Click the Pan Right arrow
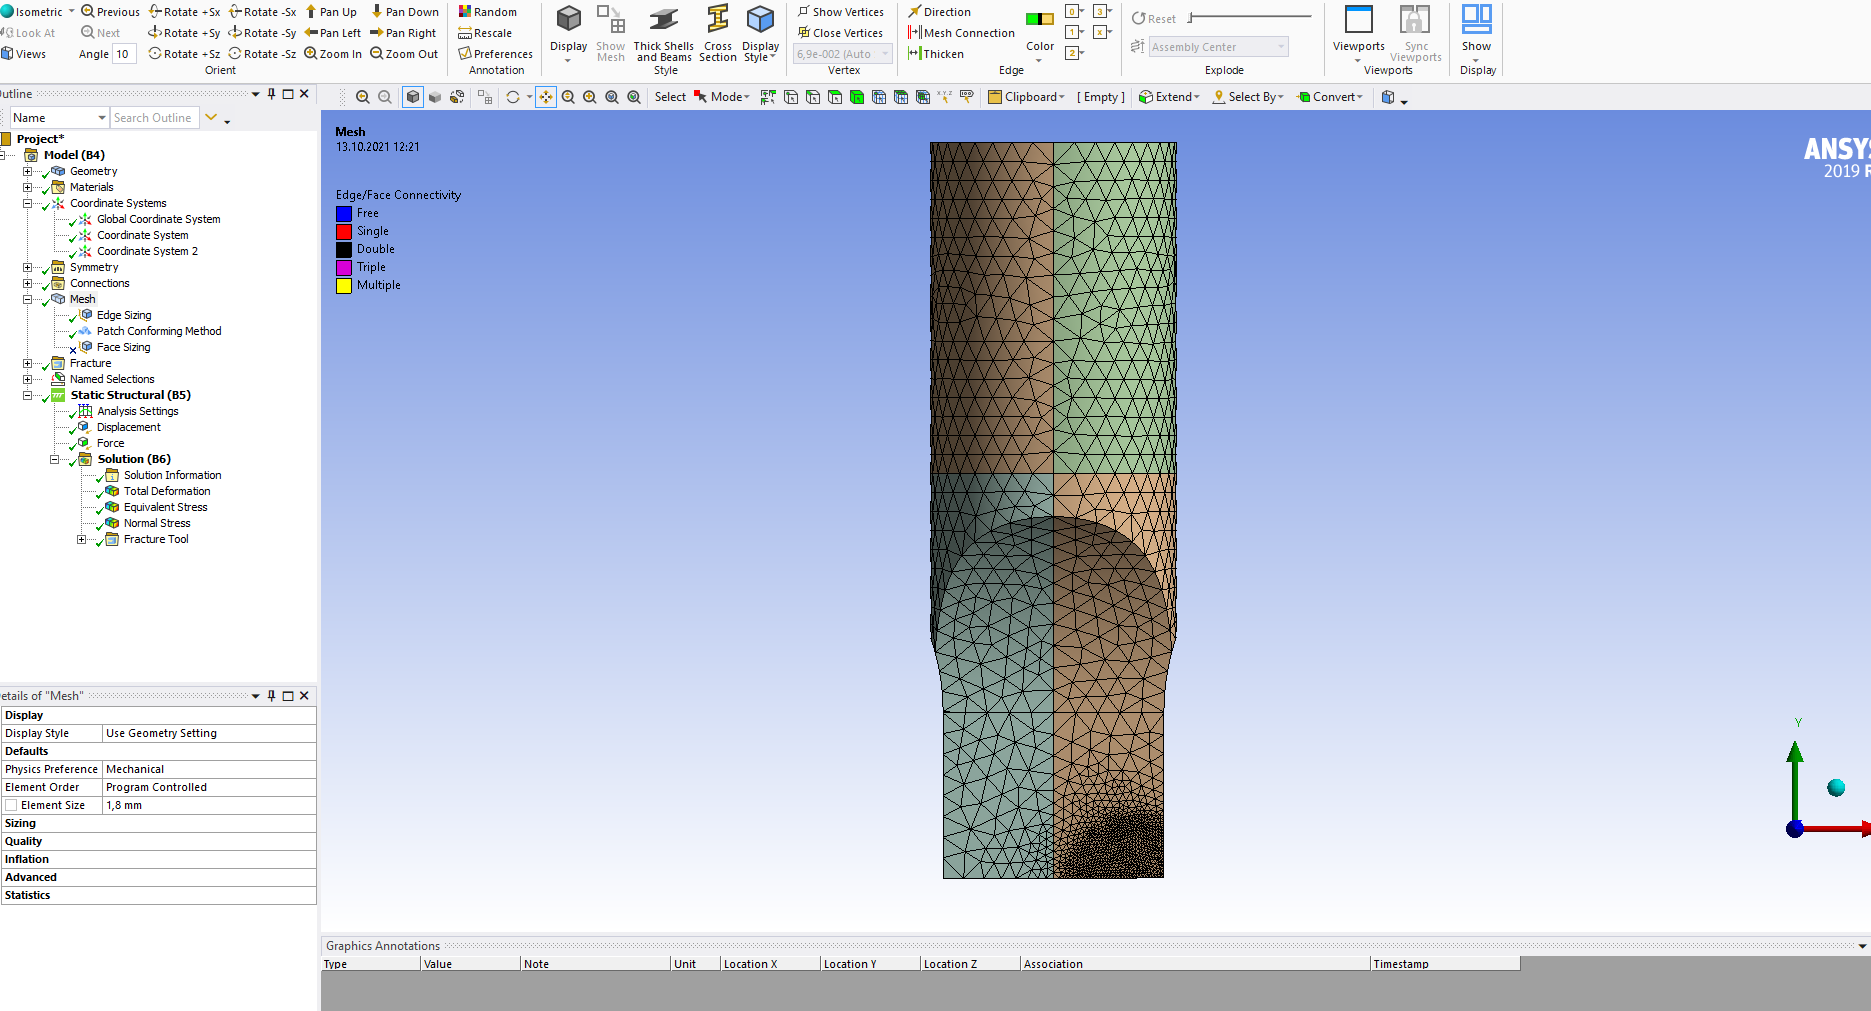Viewport: 1871px width, 1011px height. tap(403, 33)
